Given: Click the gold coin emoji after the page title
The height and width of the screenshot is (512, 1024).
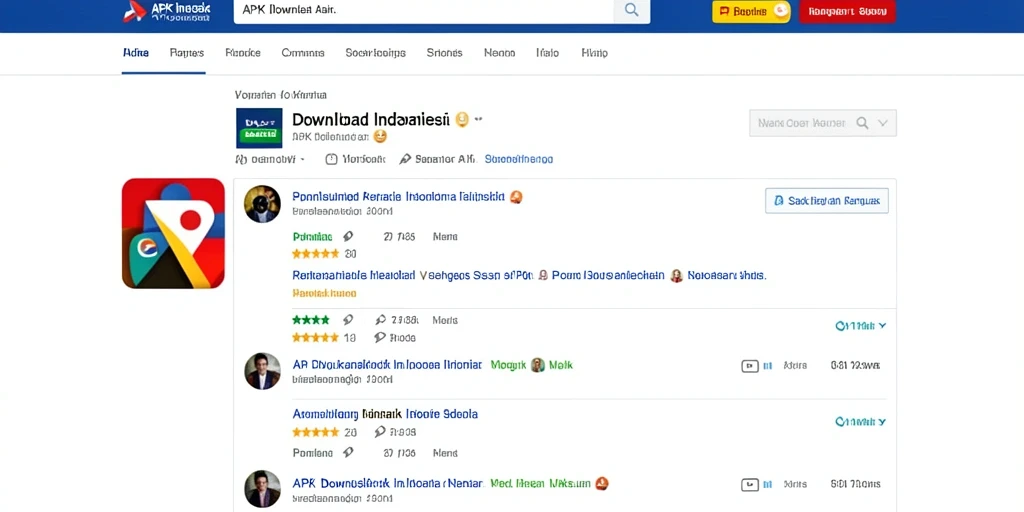Looking at the screenshot, I should tap(462, 120).
